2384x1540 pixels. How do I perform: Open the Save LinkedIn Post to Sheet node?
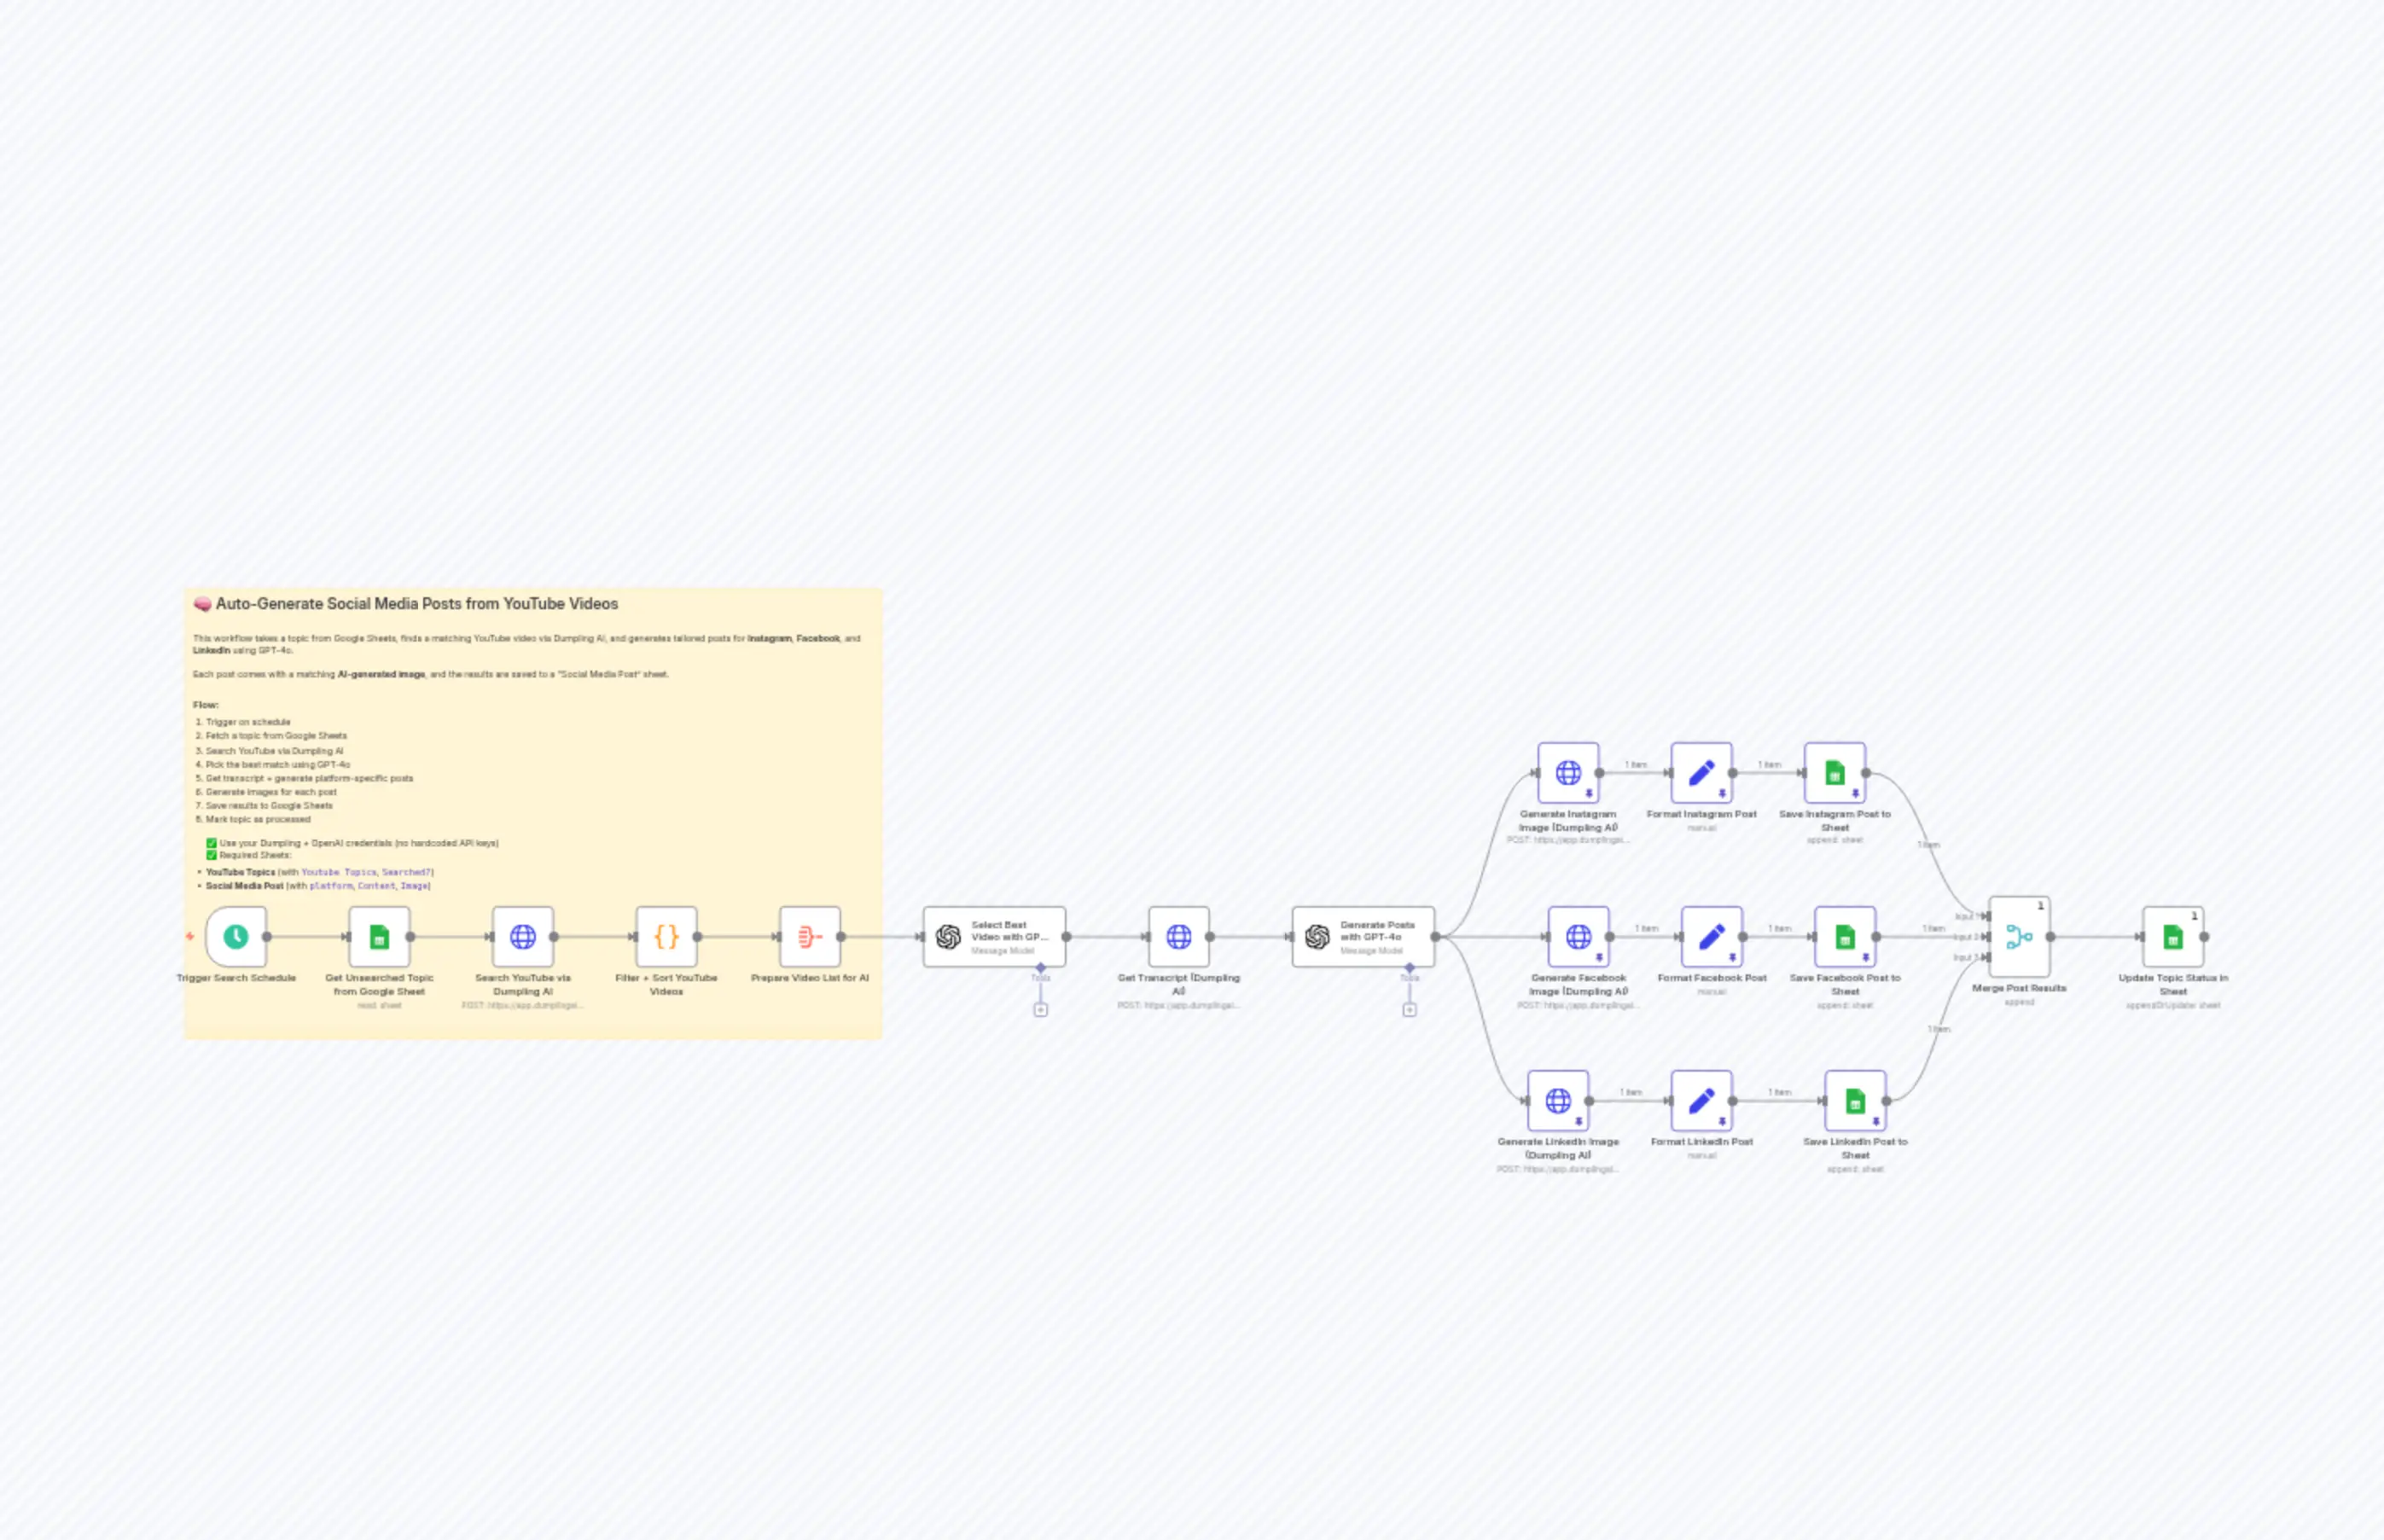(1856, 1102)
